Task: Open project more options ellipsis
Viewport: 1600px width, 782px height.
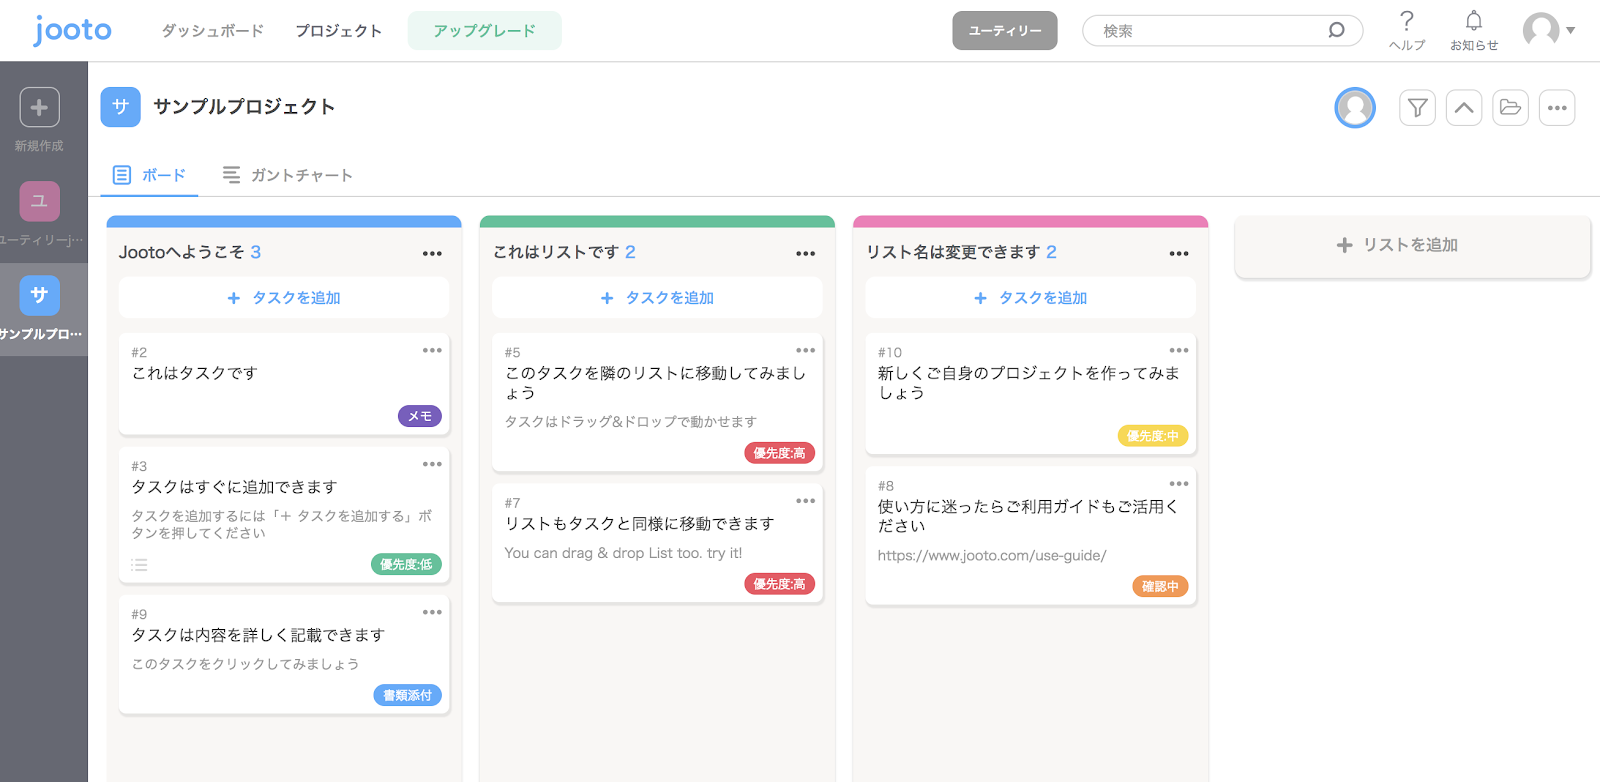Action: 1557,108
